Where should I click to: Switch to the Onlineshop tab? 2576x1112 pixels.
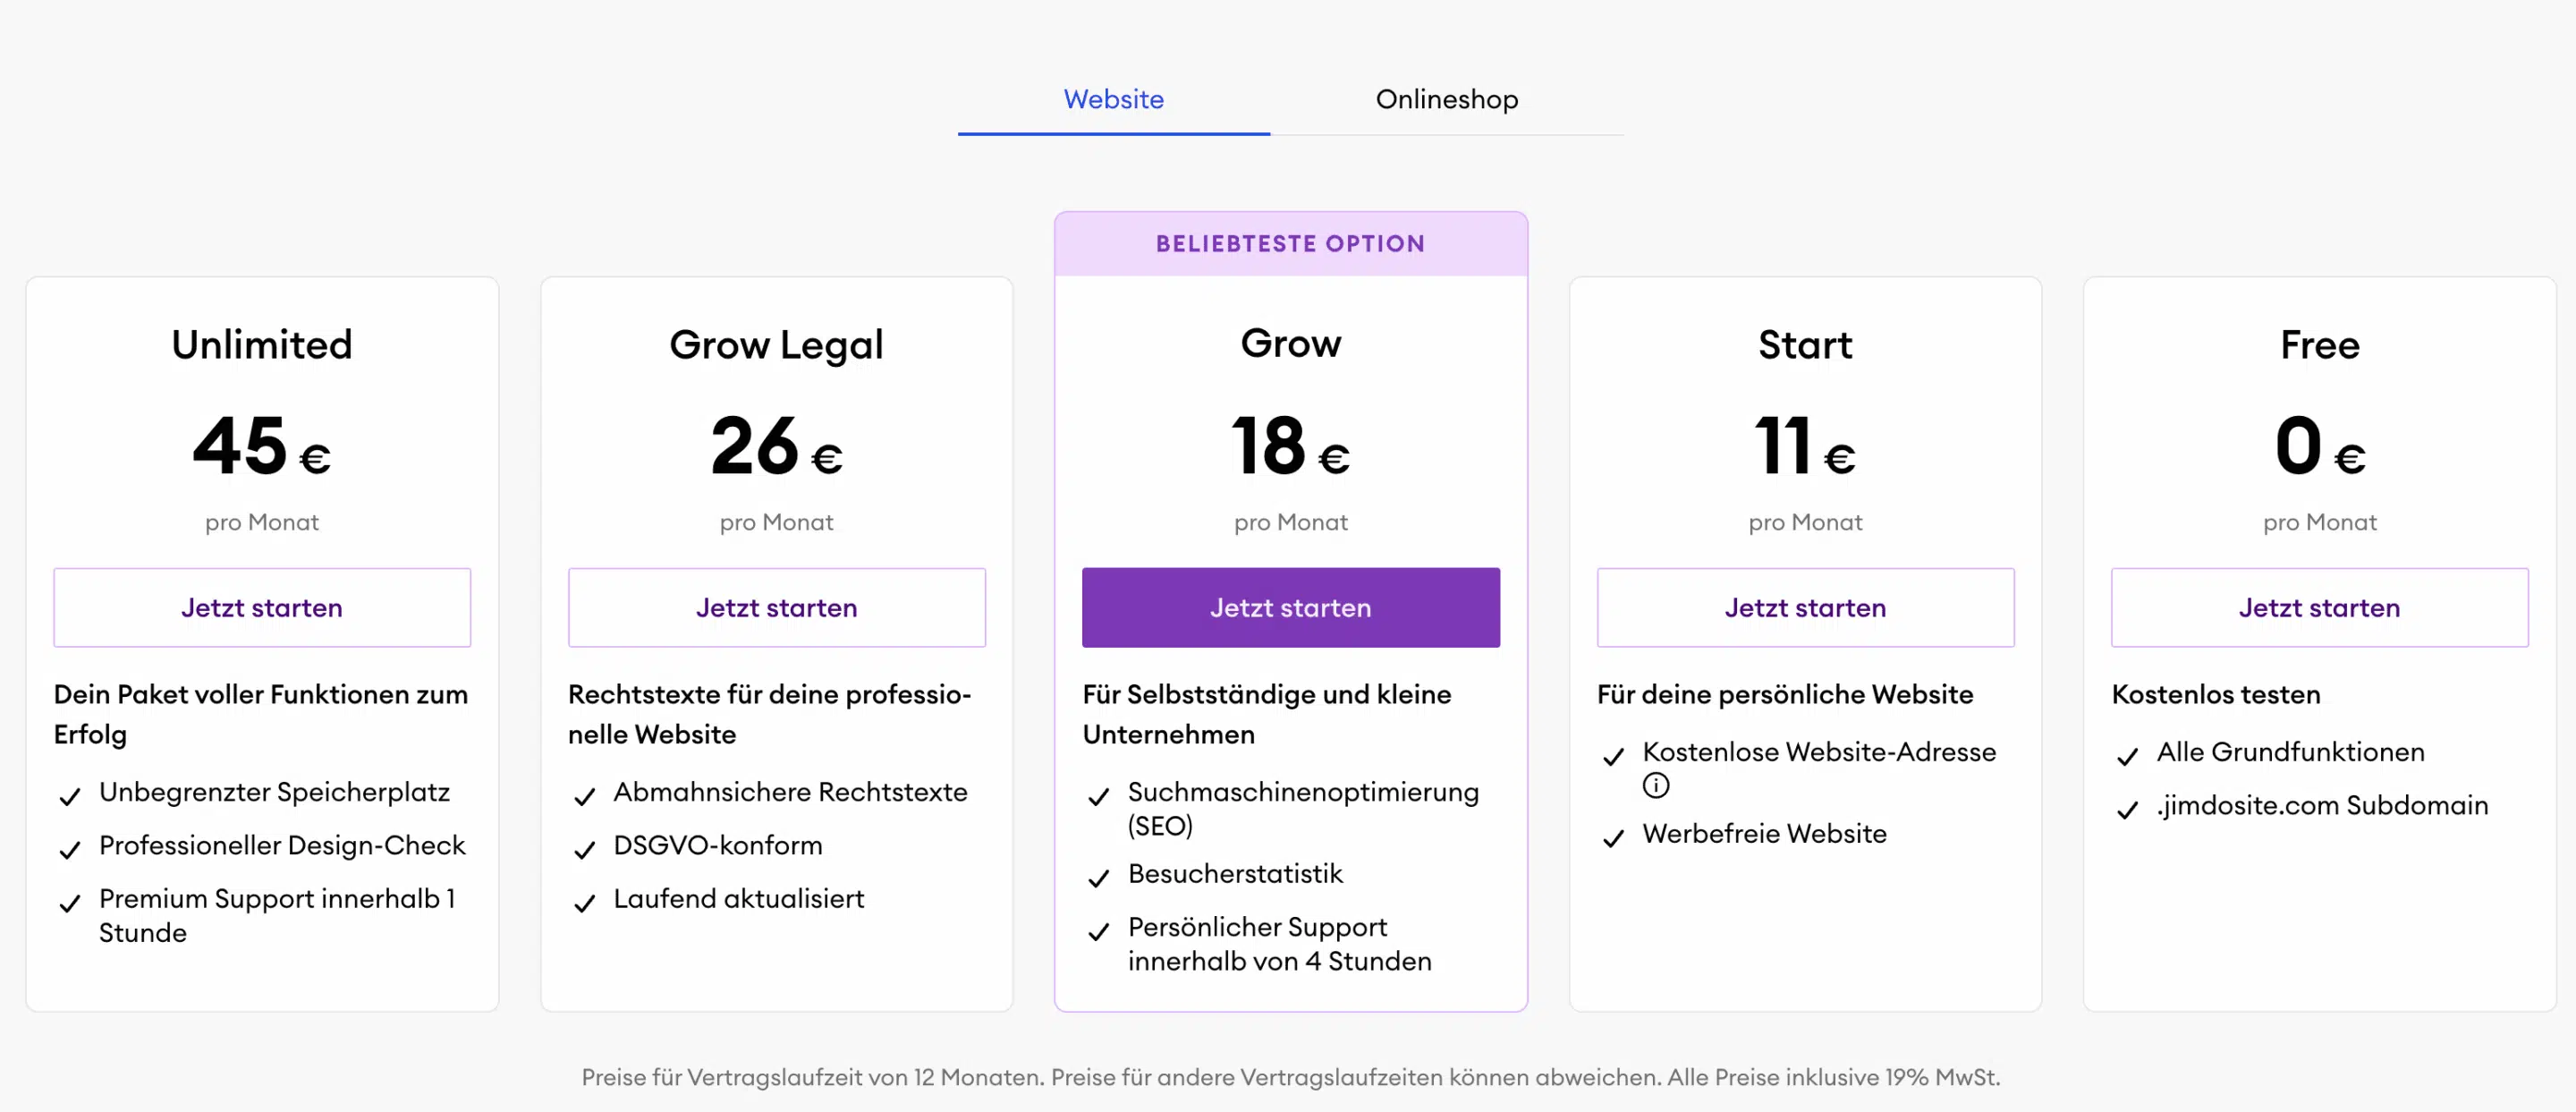pyautogui.click(x=1447, y=99)
